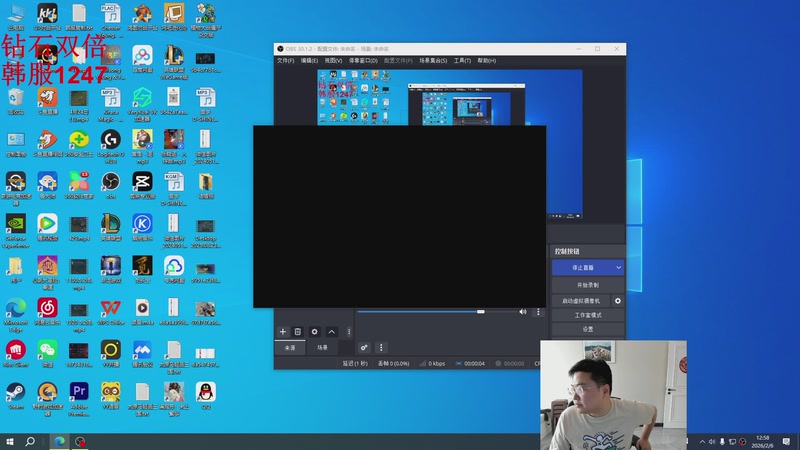Screen dimensions: 800x450
Task: Open the KK platform desktop shortcut
Action: (x=47, y=18)
